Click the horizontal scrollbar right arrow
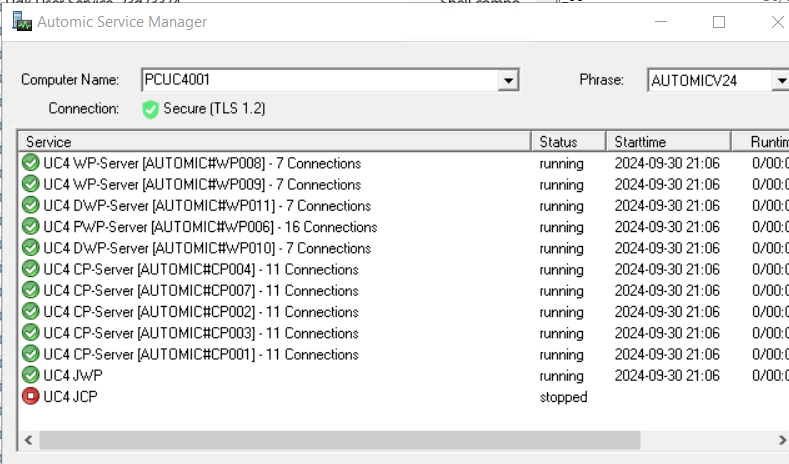 (782, 440)
